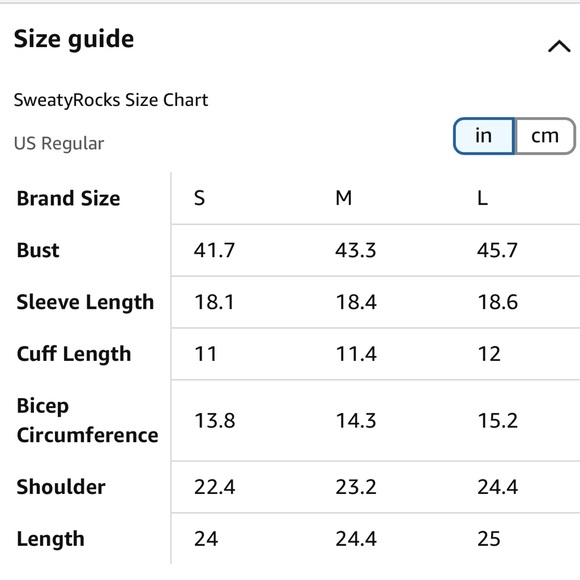Viewport: 580px width, 580px height.
Task: Click the medium bust value 43.3
Action: point(356,250)
